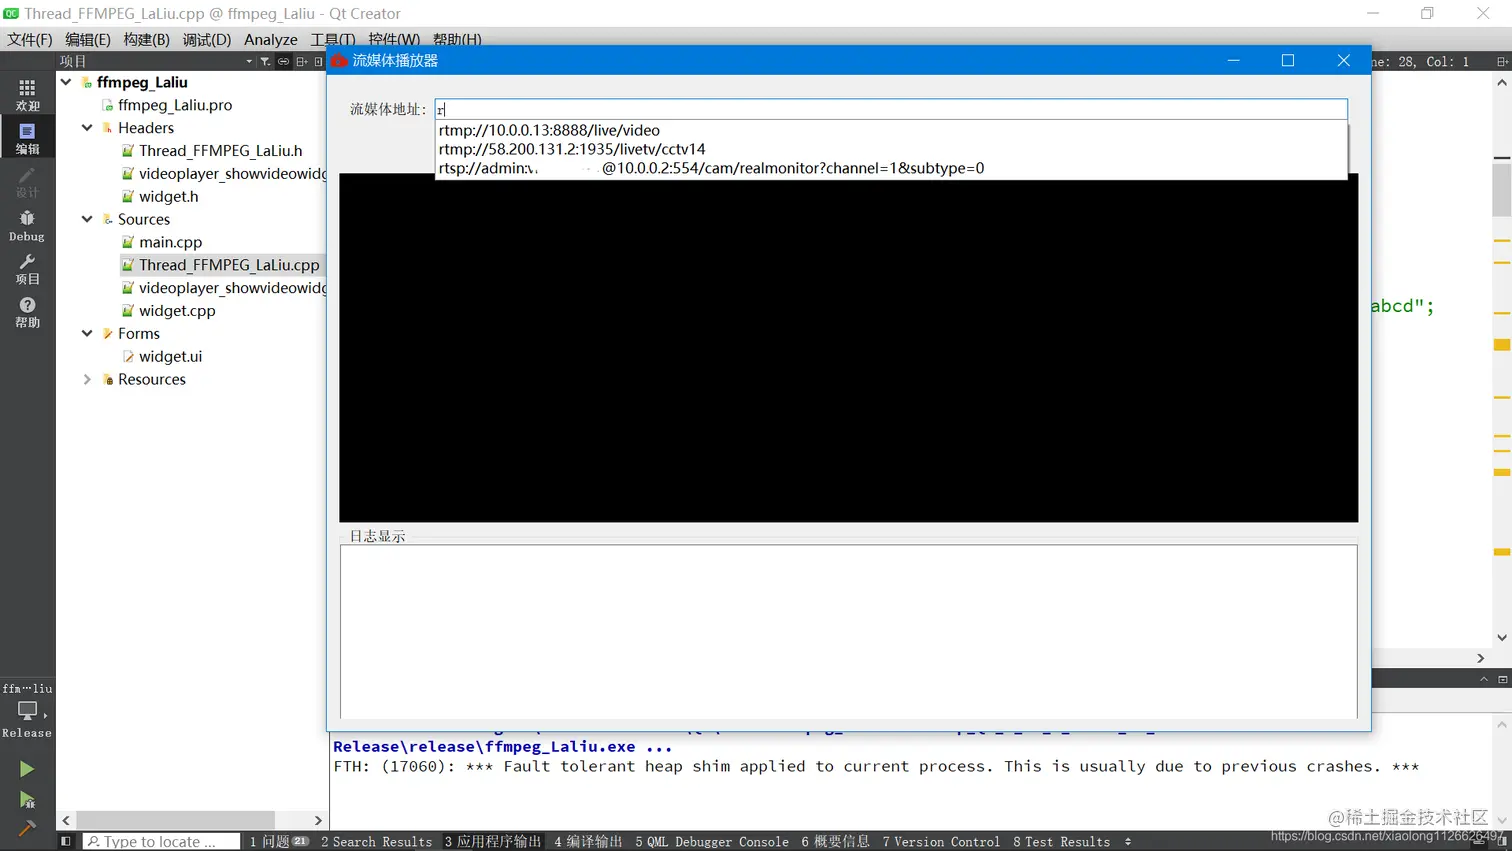
Task: Open the 欢迎 (Welcome) mode
Action: (x=27, y=95)
